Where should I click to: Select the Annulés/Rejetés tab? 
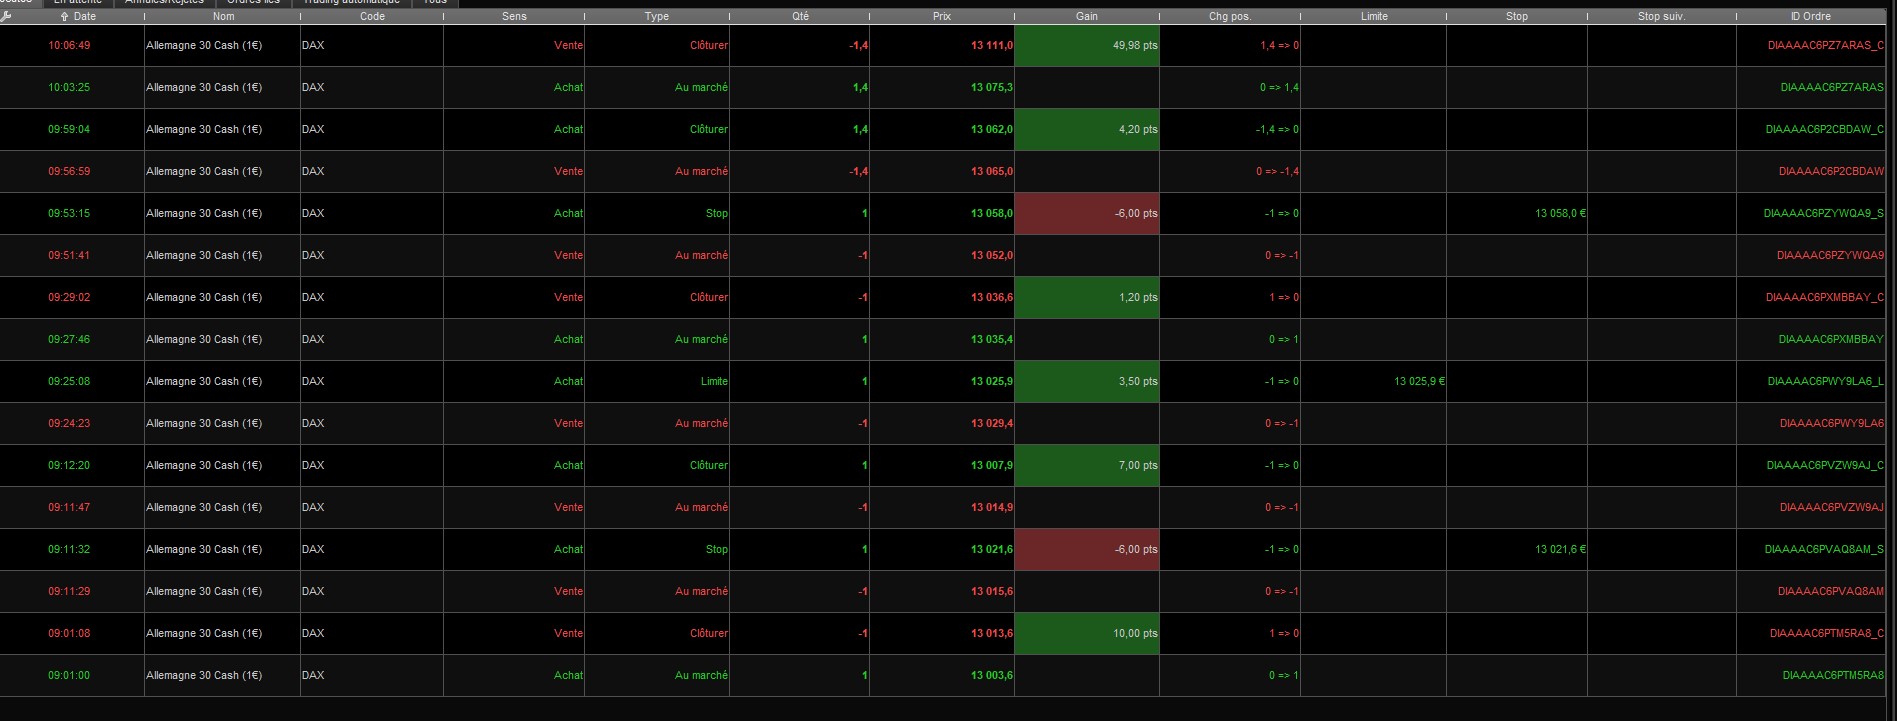164,2
